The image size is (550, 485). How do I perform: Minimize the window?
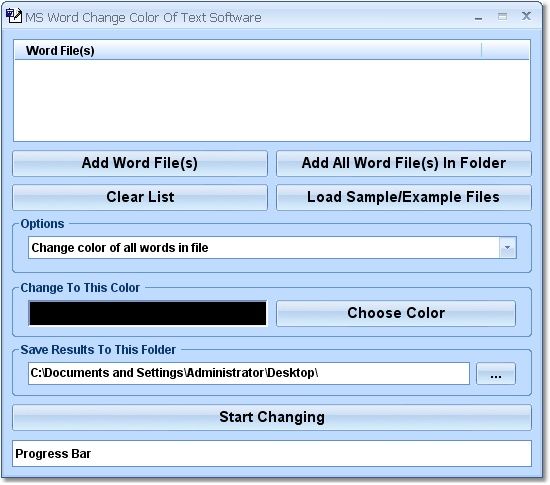point(478,17)
